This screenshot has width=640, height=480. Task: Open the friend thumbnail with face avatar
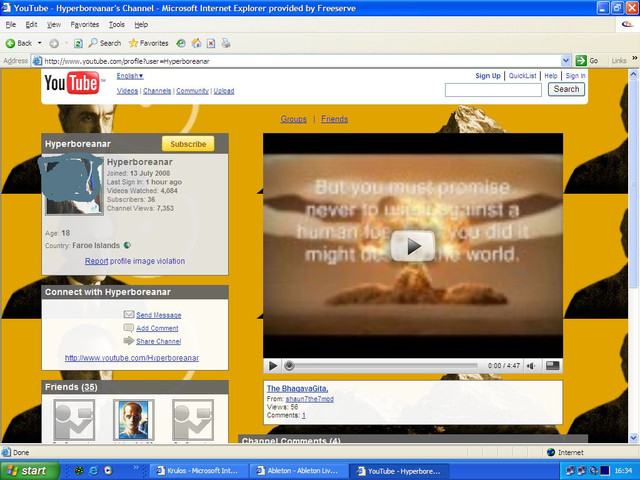point(133,420)
